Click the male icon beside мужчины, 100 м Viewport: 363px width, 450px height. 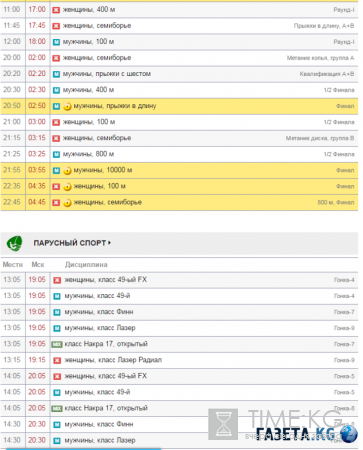pos(56,42)
